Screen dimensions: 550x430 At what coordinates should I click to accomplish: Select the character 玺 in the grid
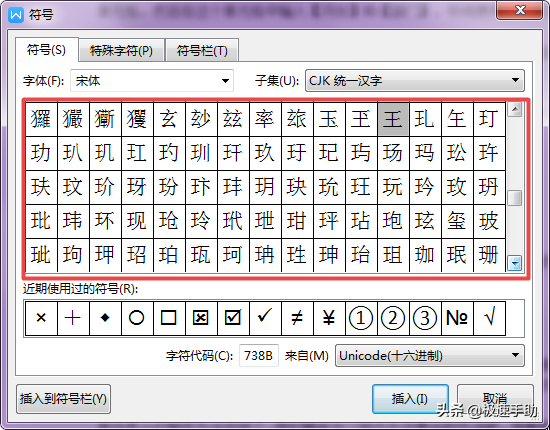coord(457,221)
